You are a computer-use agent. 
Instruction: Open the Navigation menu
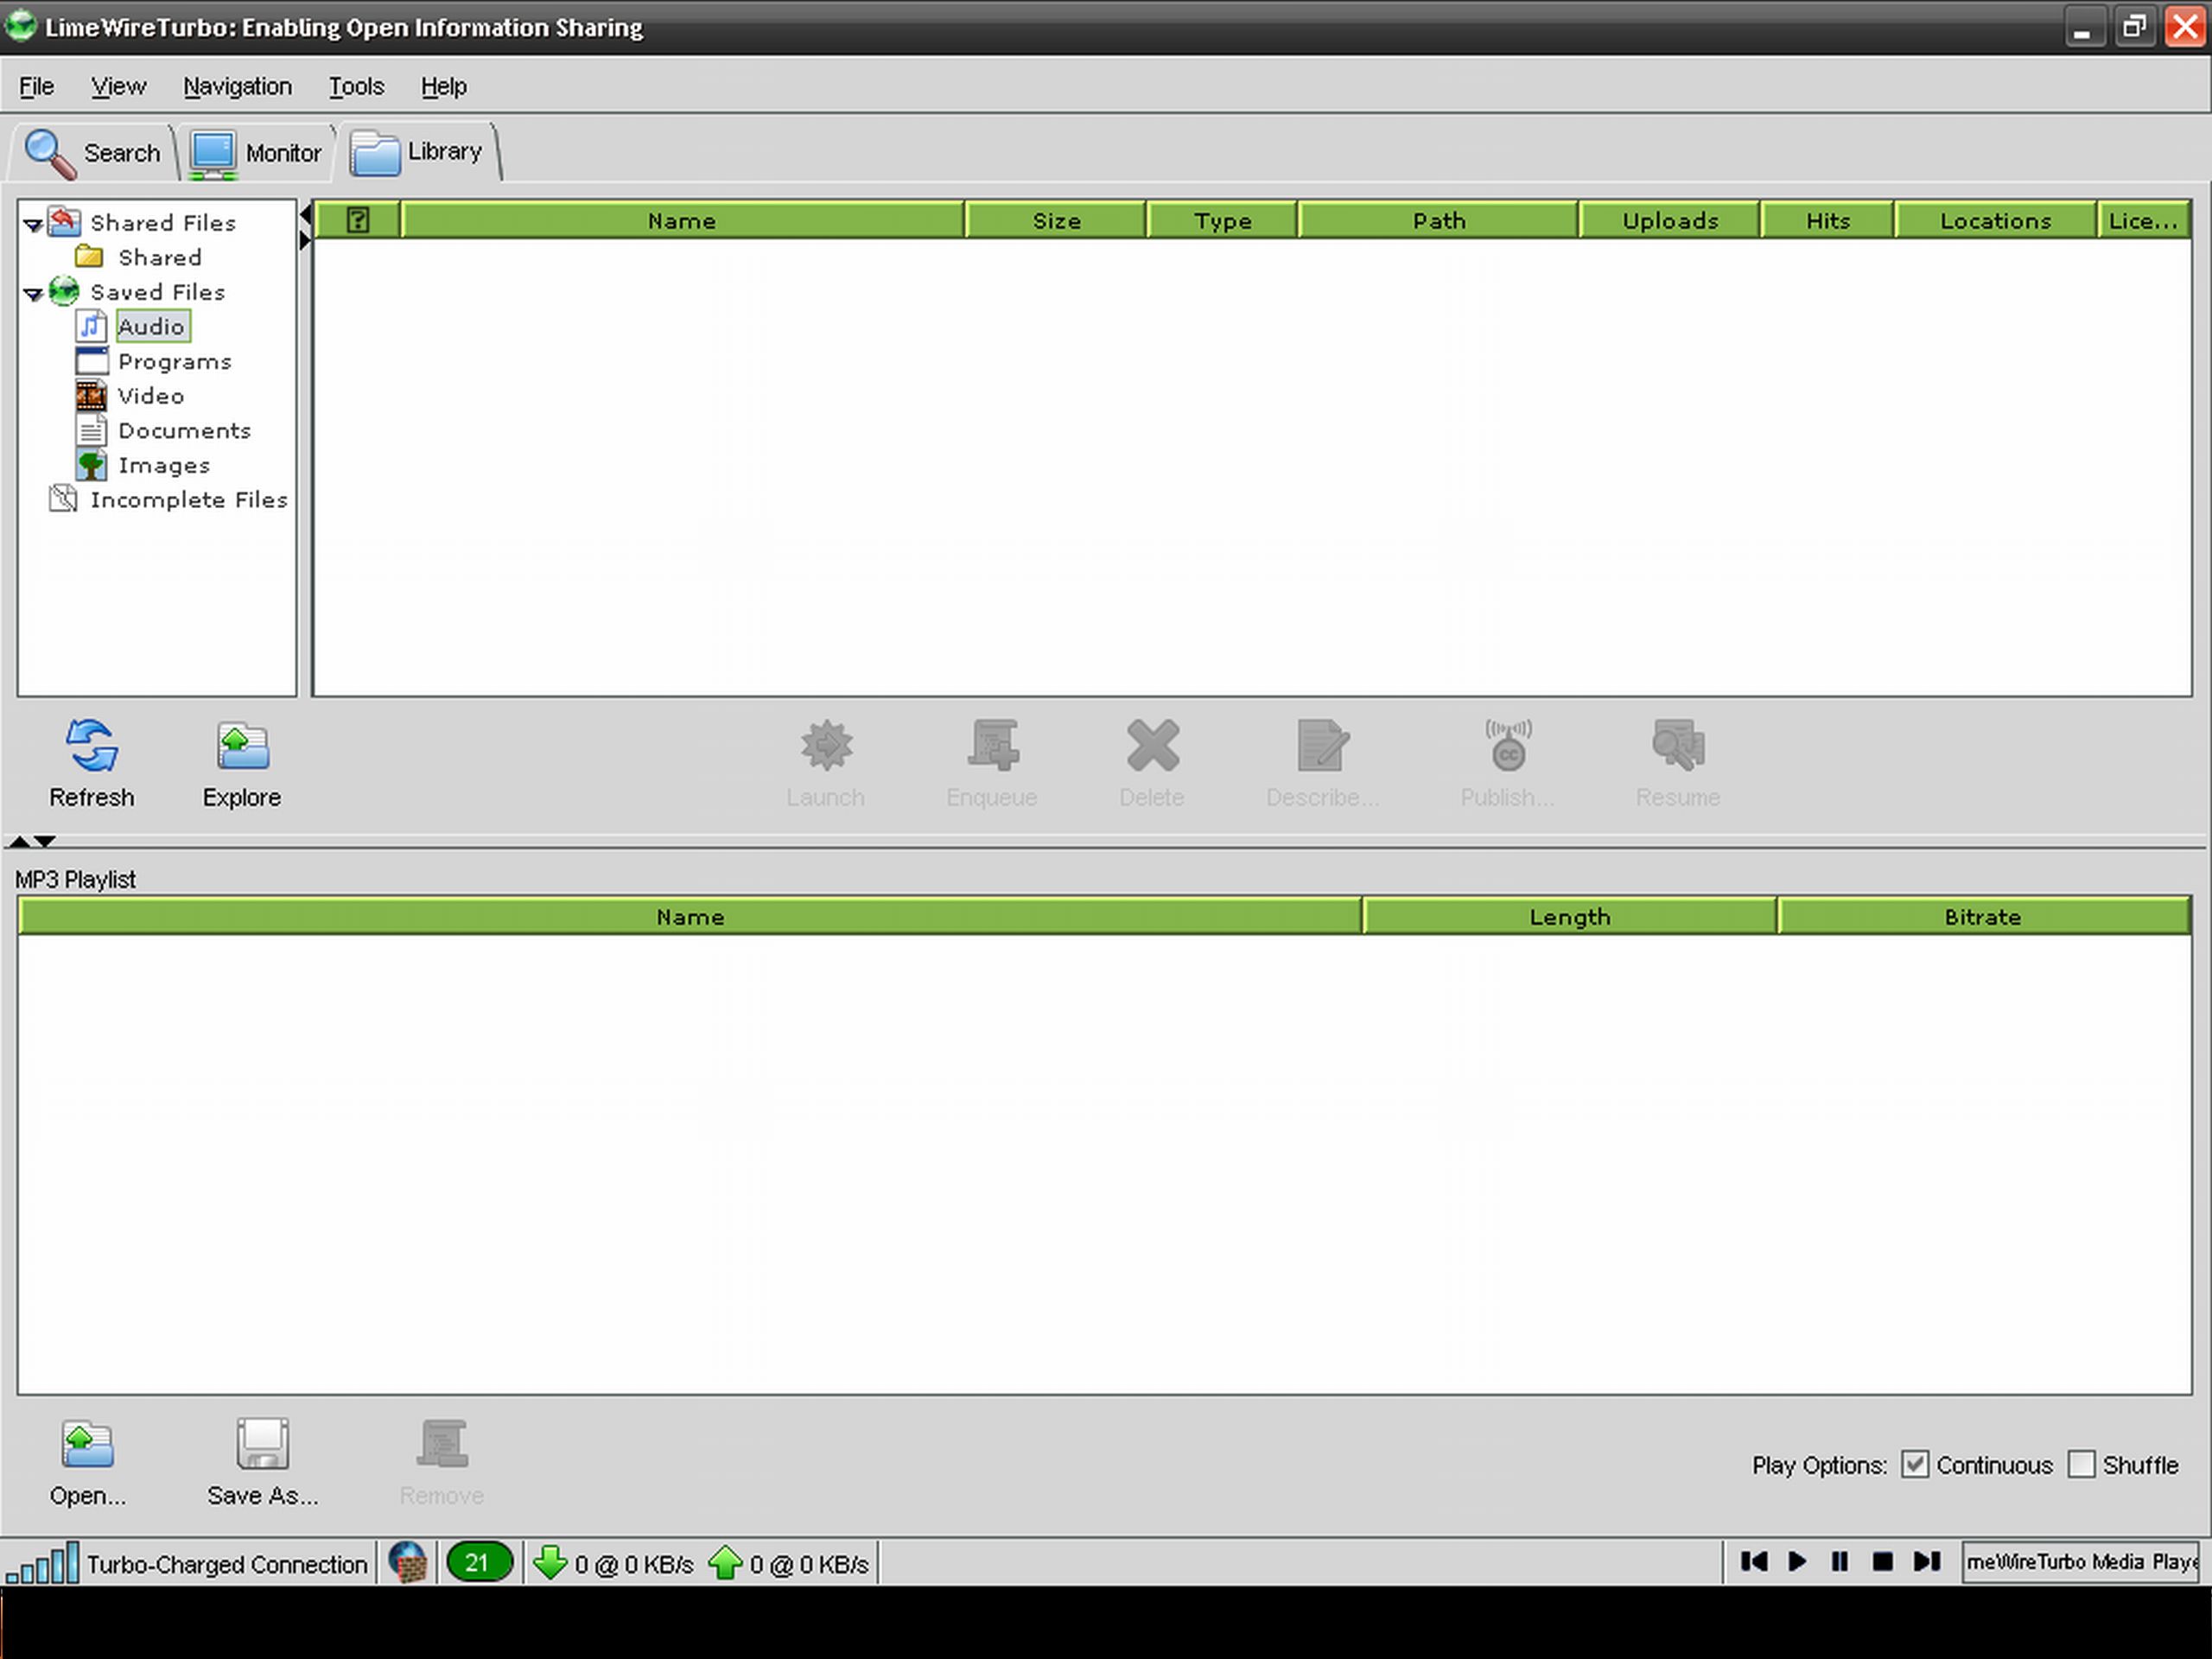[233, 84]
